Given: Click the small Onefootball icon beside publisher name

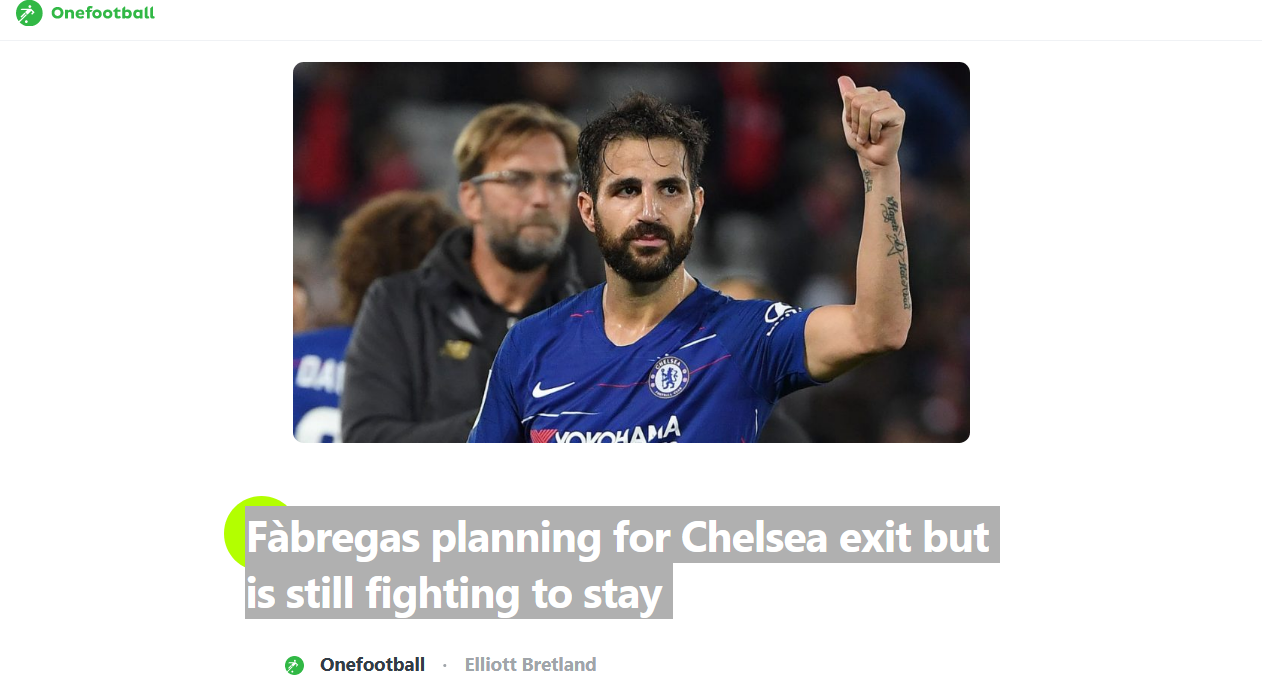Looking at the screenshot, I should coord(294,665).
